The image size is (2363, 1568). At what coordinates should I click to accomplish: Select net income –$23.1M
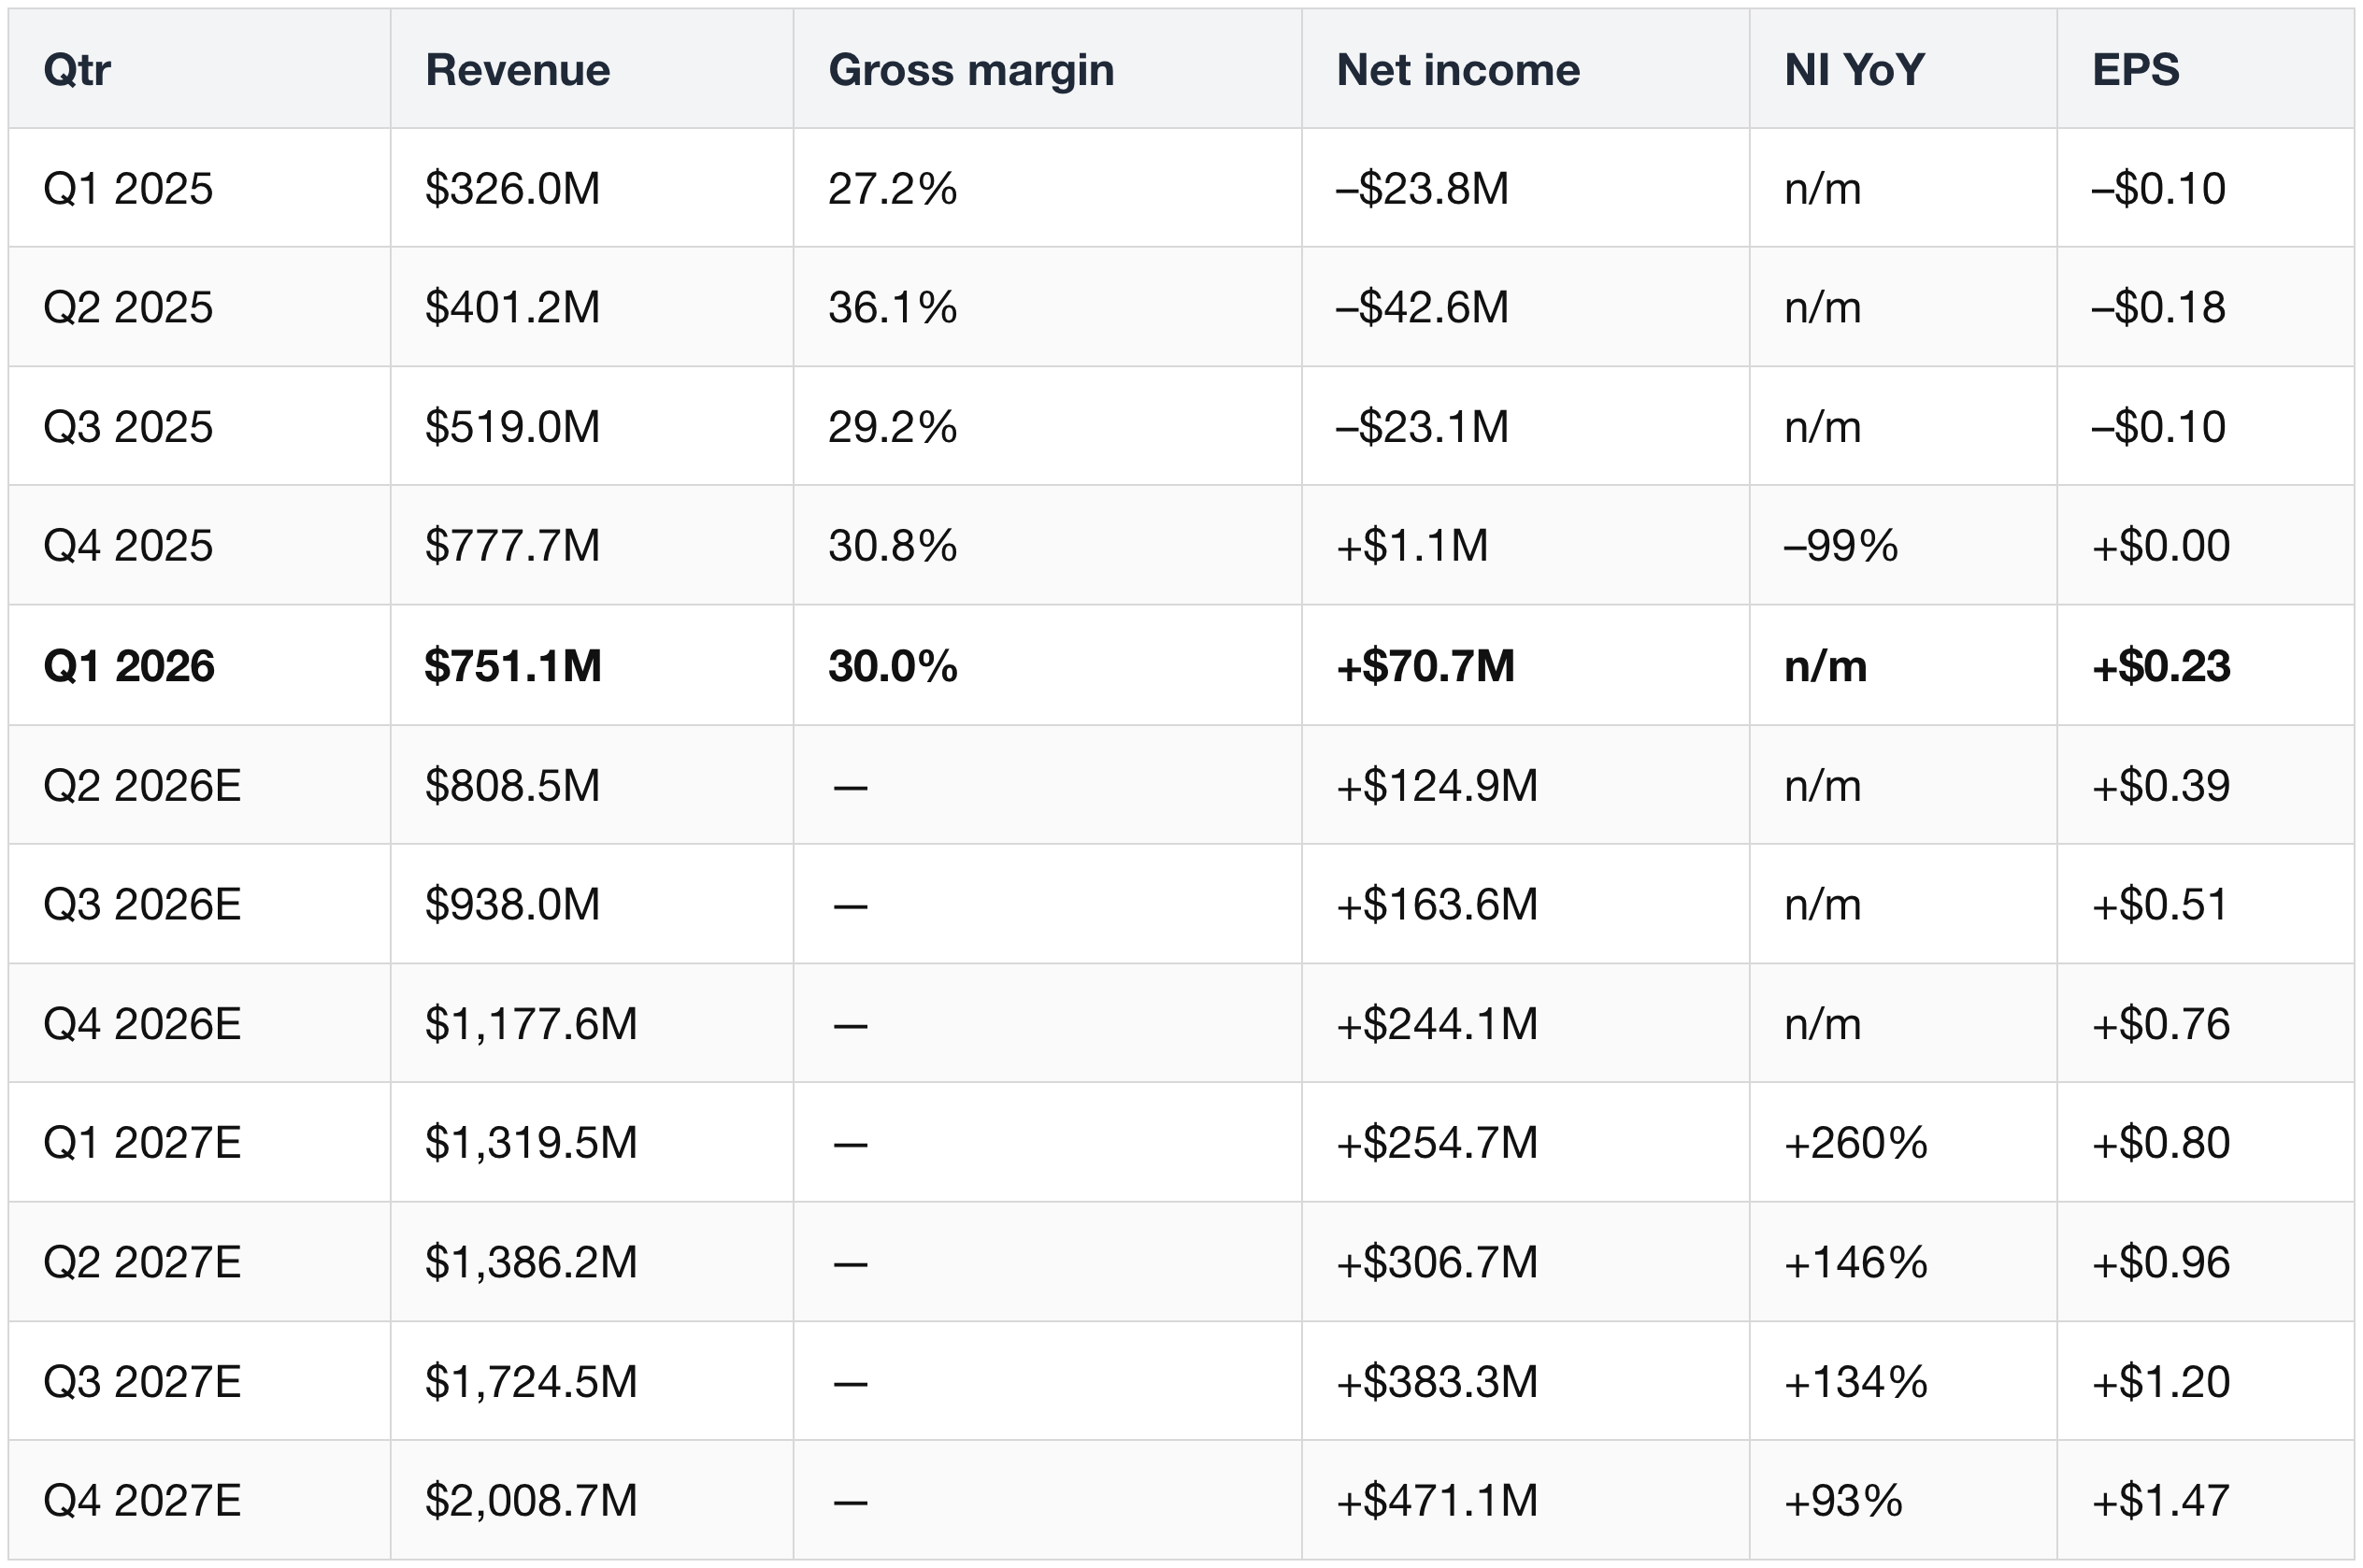click(x=1422, y=427)
